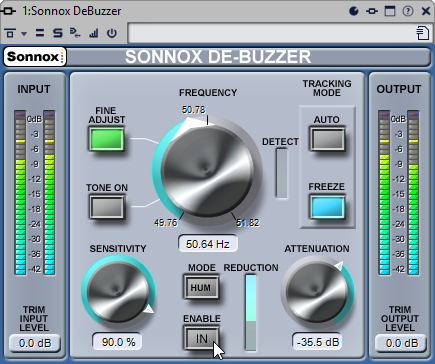The width and height of the screenshot is (435, 364).
Task: Click the 51.82 maximum frequency label
Action: pos(248,223)
